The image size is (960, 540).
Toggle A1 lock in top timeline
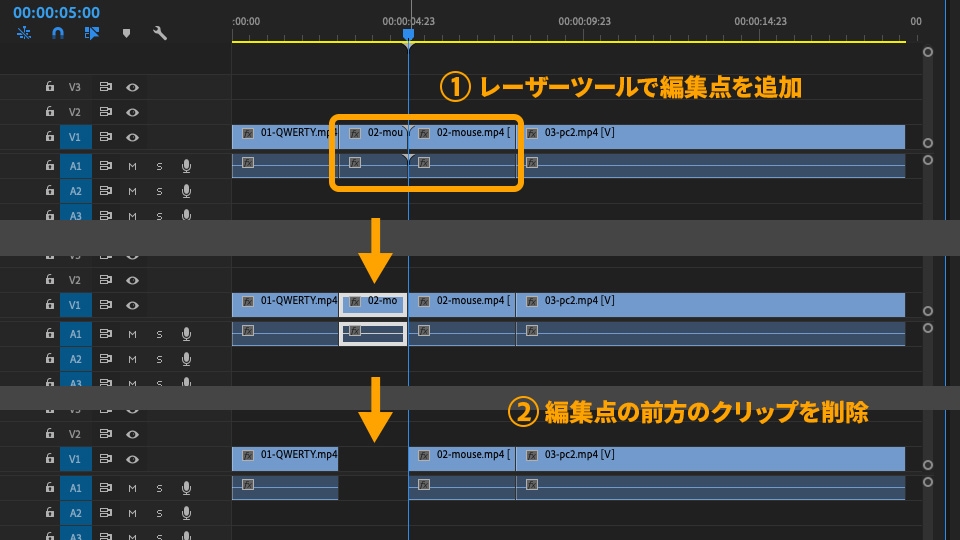click(x=50, y=165)
